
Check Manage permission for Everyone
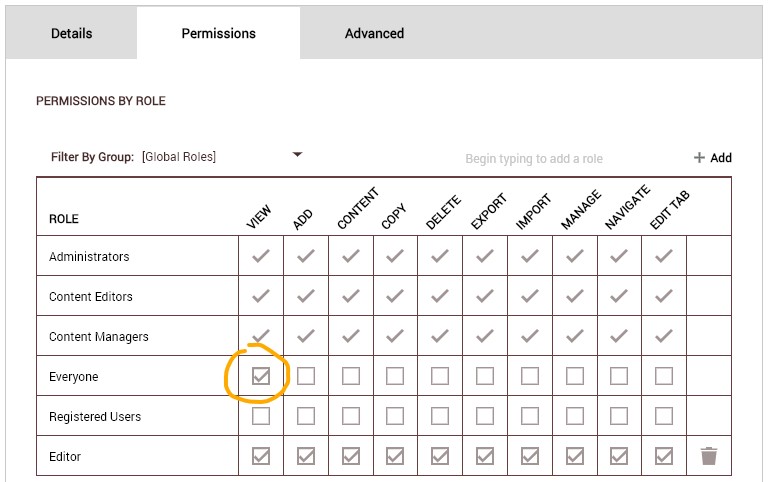tap(574, 376)
